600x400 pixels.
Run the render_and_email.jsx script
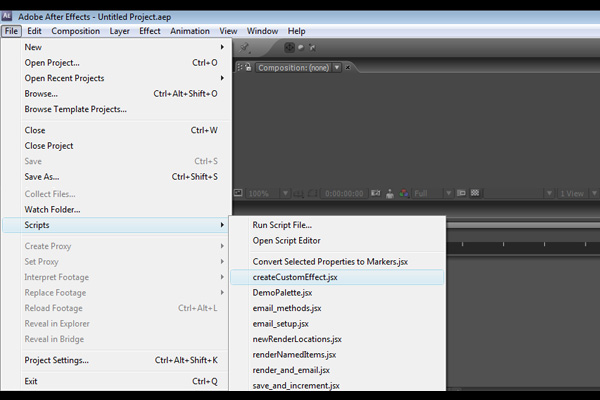coord(337,370)
